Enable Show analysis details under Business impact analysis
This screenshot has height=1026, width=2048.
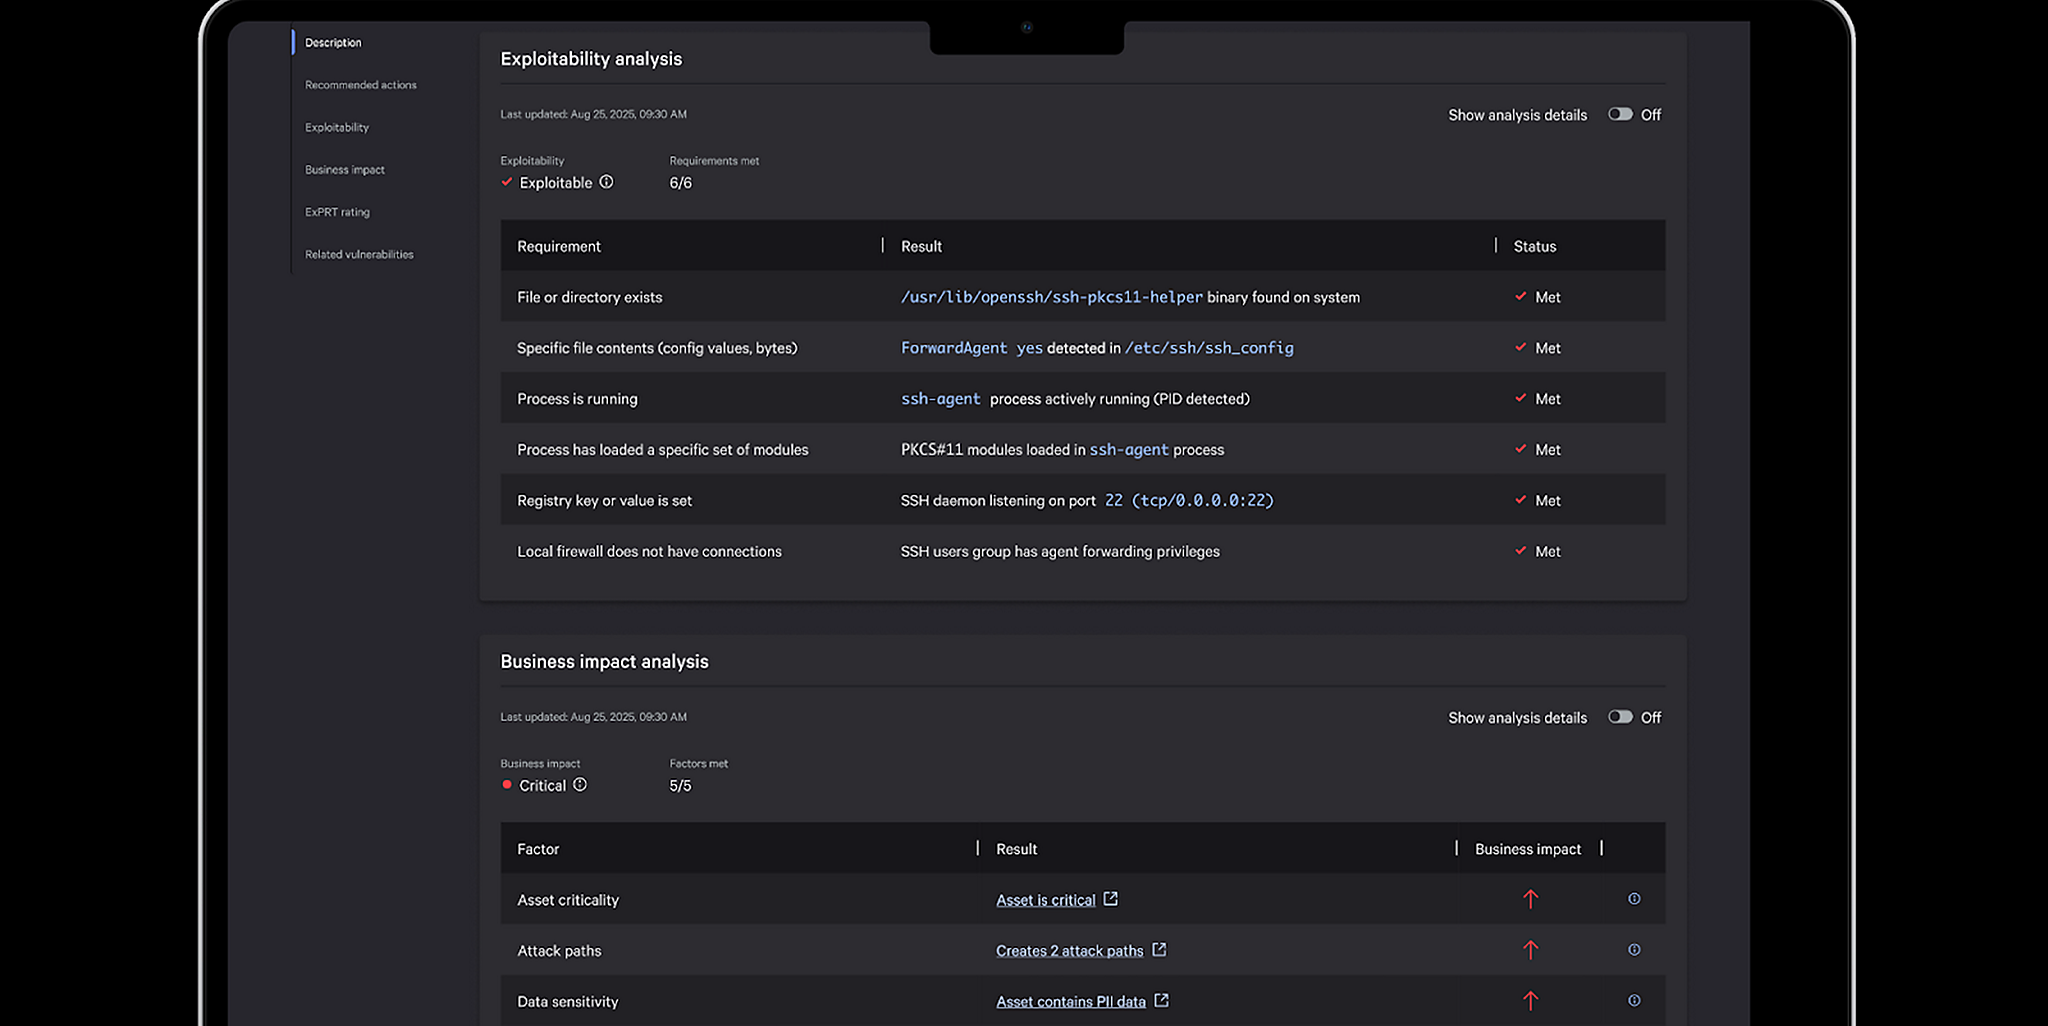pos(1620,717)
